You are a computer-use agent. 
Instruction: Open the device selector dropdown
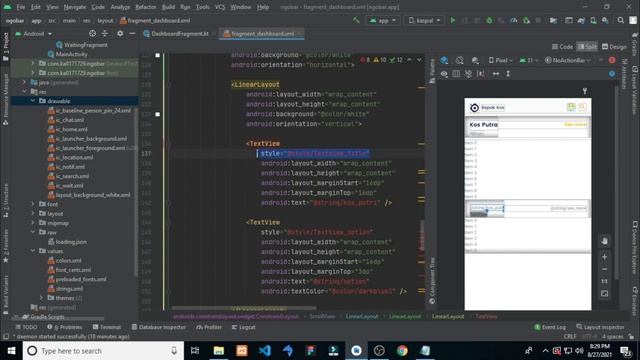[424, 20]
